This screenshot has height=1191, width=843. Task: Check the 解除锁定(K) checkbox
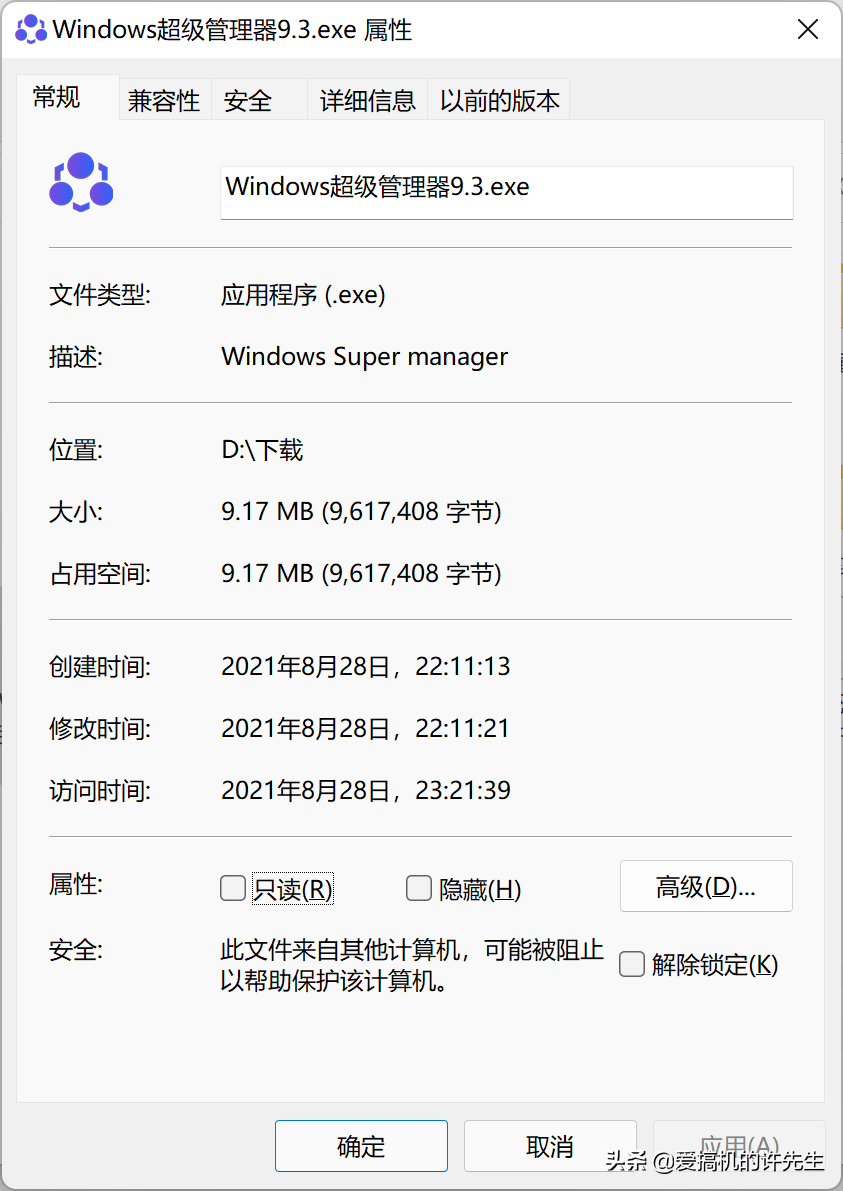631,964
